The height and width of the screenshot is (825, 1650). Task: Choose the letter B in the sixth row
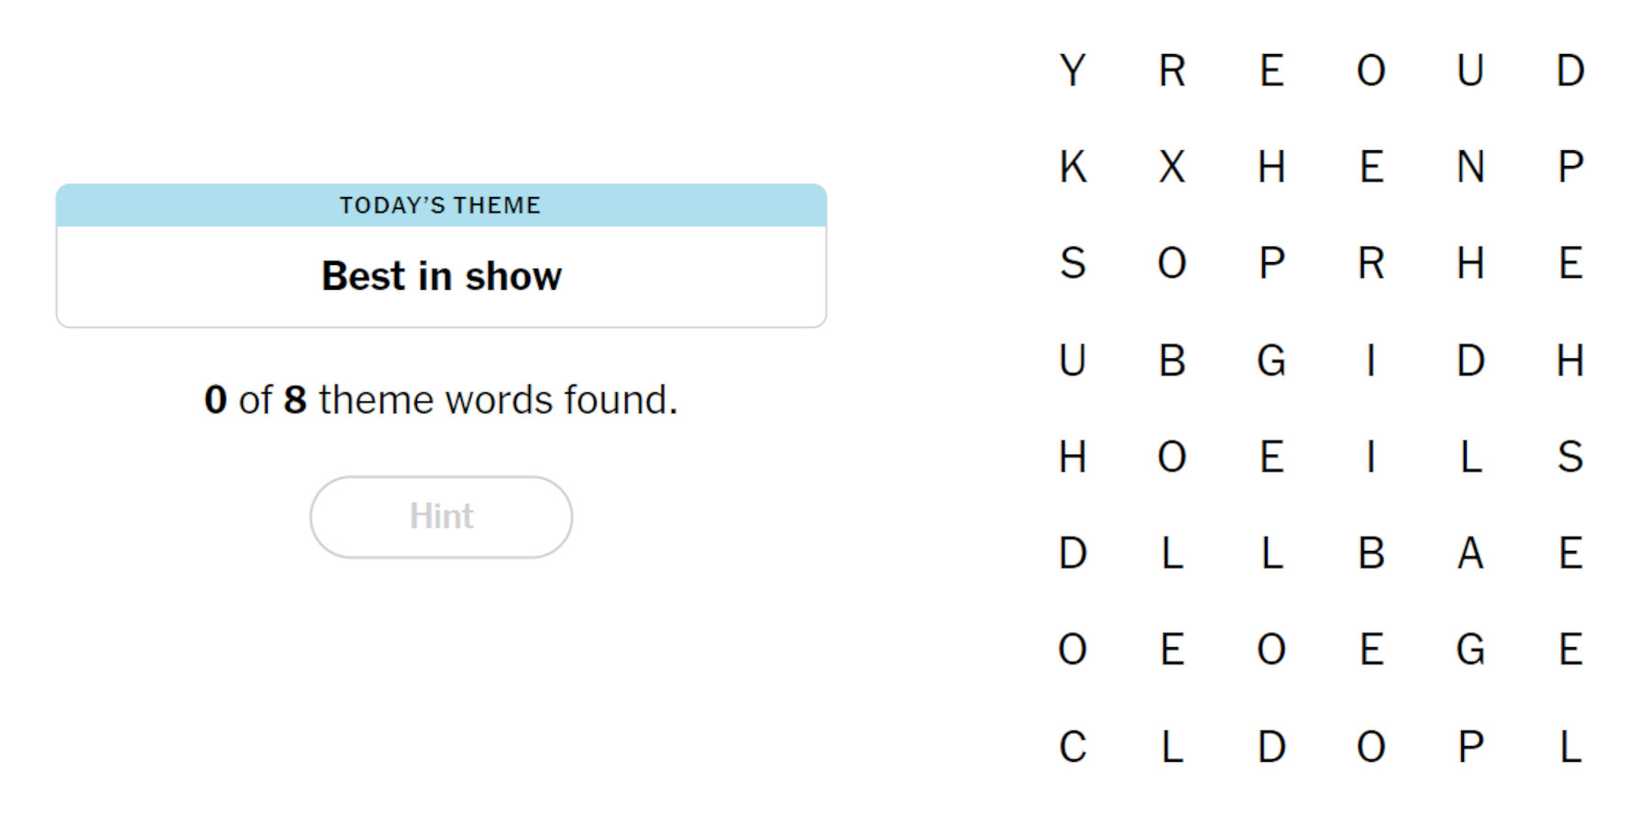(1371, 553)
